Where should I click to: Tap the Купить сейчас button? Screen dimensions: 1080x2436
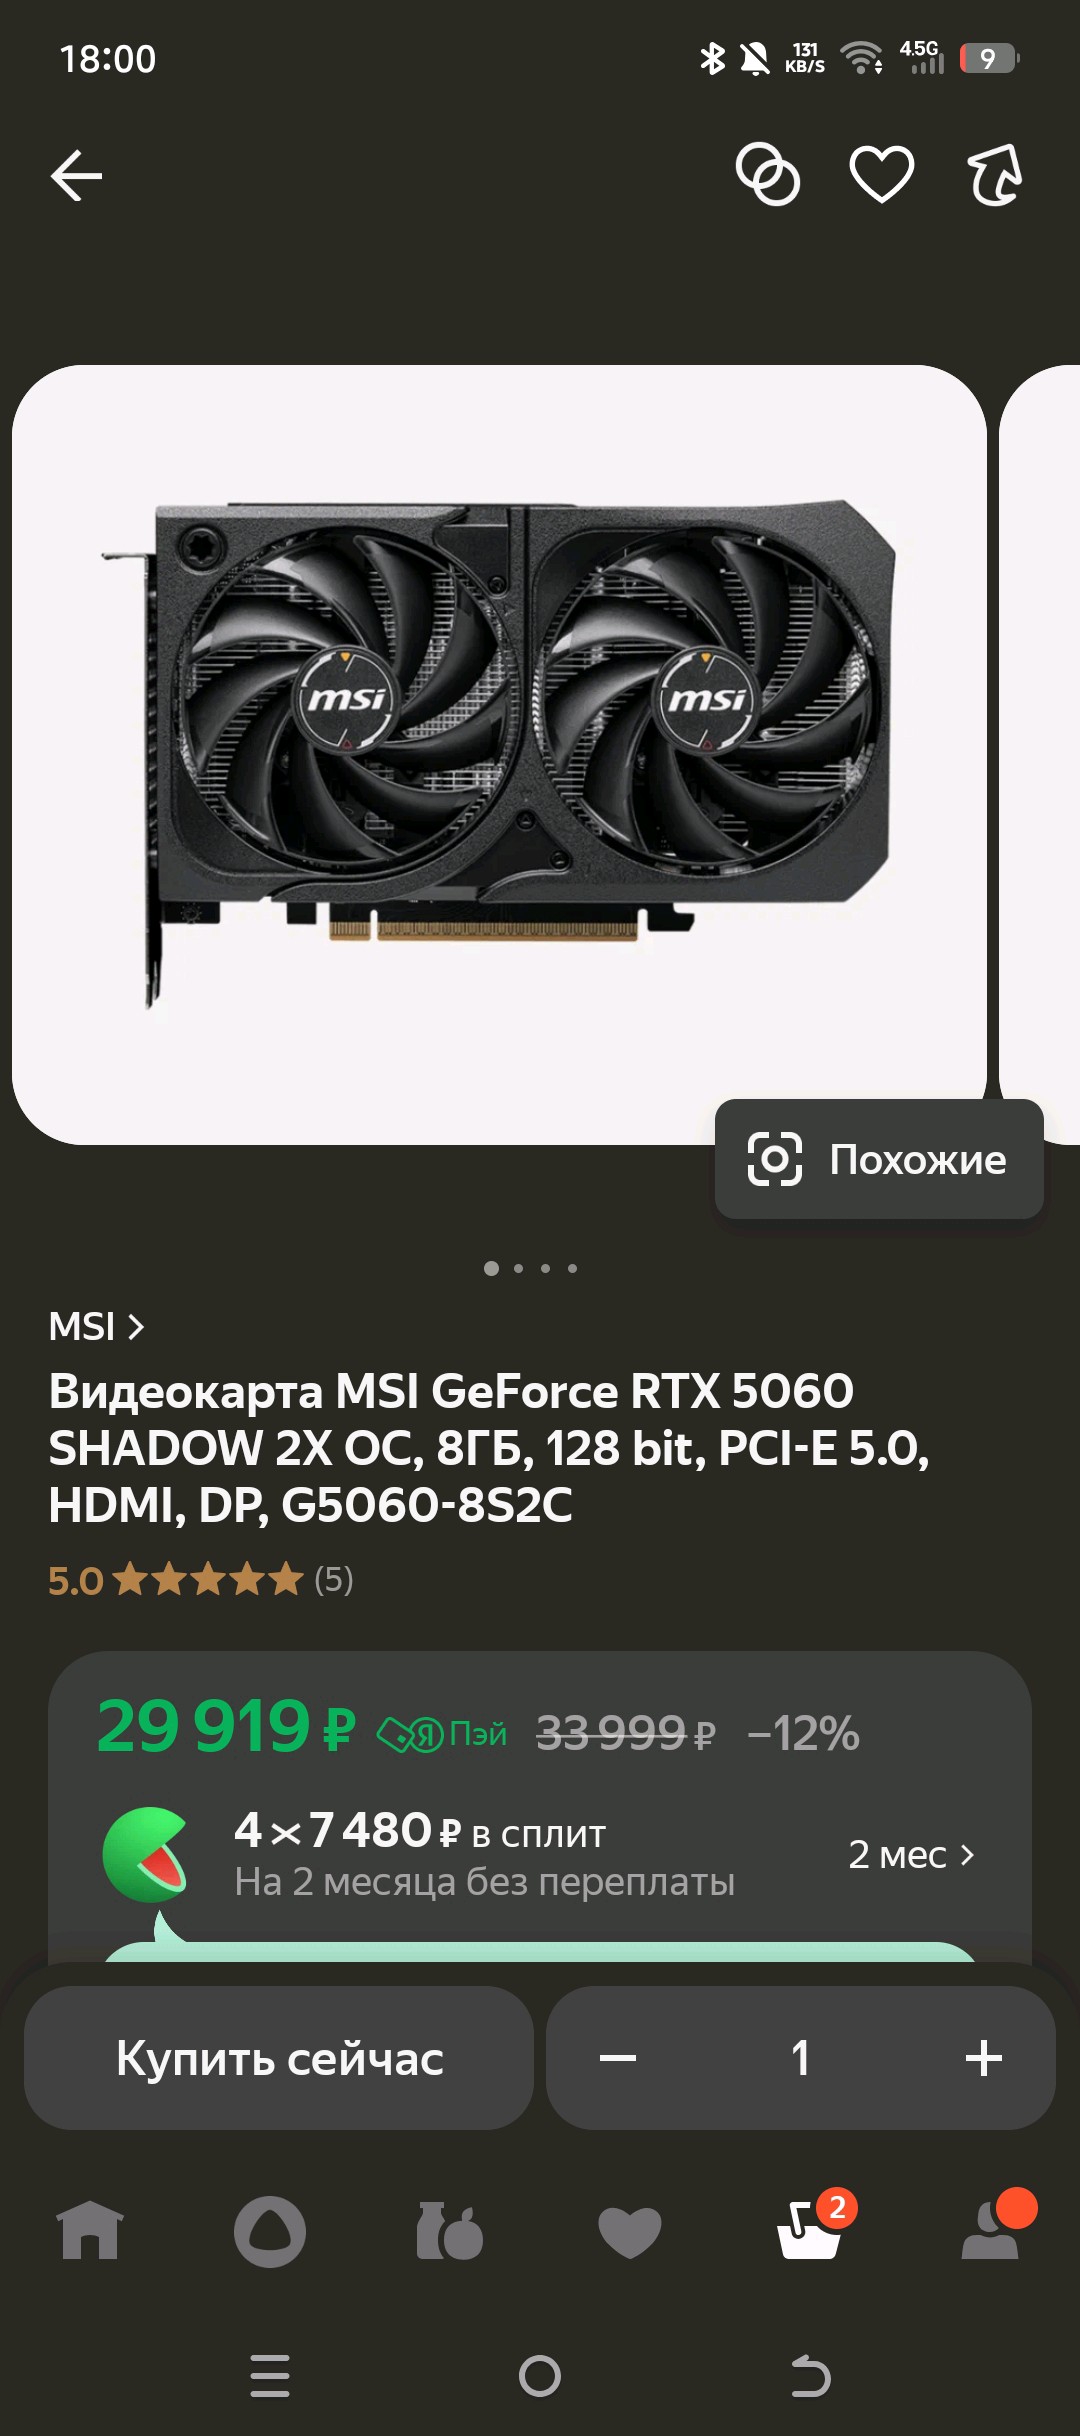[x=279, y=2058]
